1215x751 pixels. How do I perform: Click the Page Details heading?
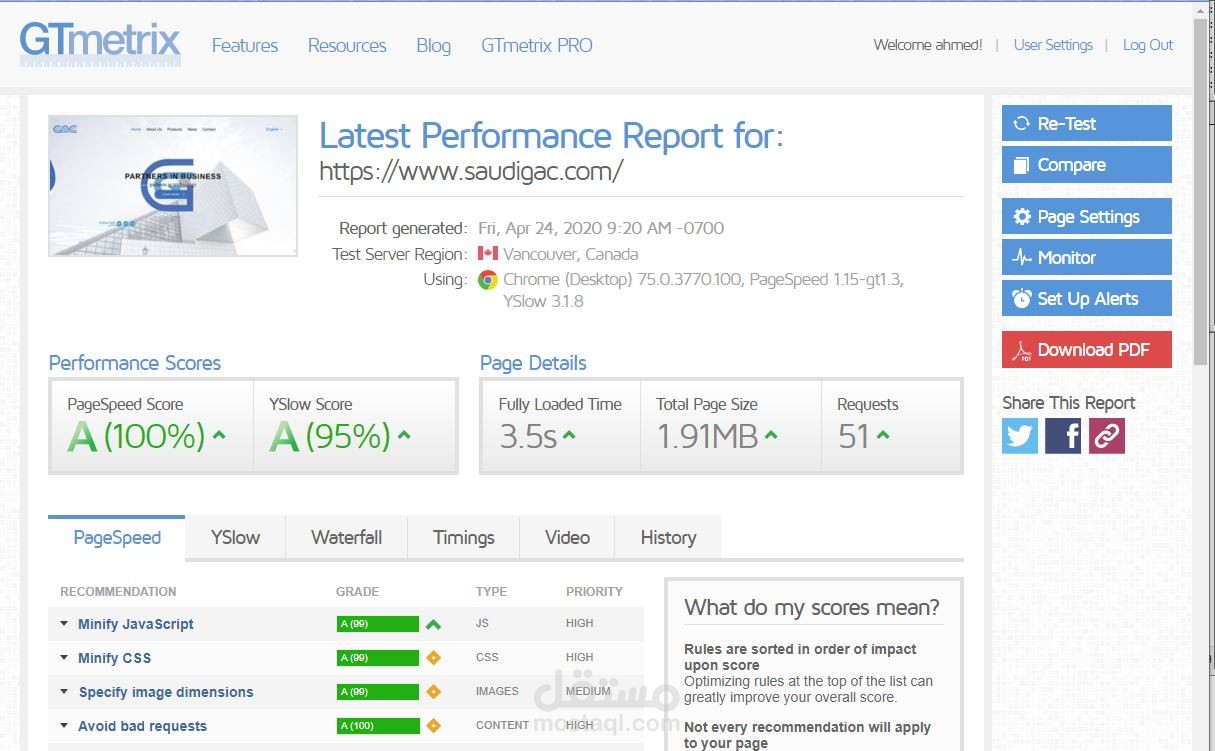(533, 363)
